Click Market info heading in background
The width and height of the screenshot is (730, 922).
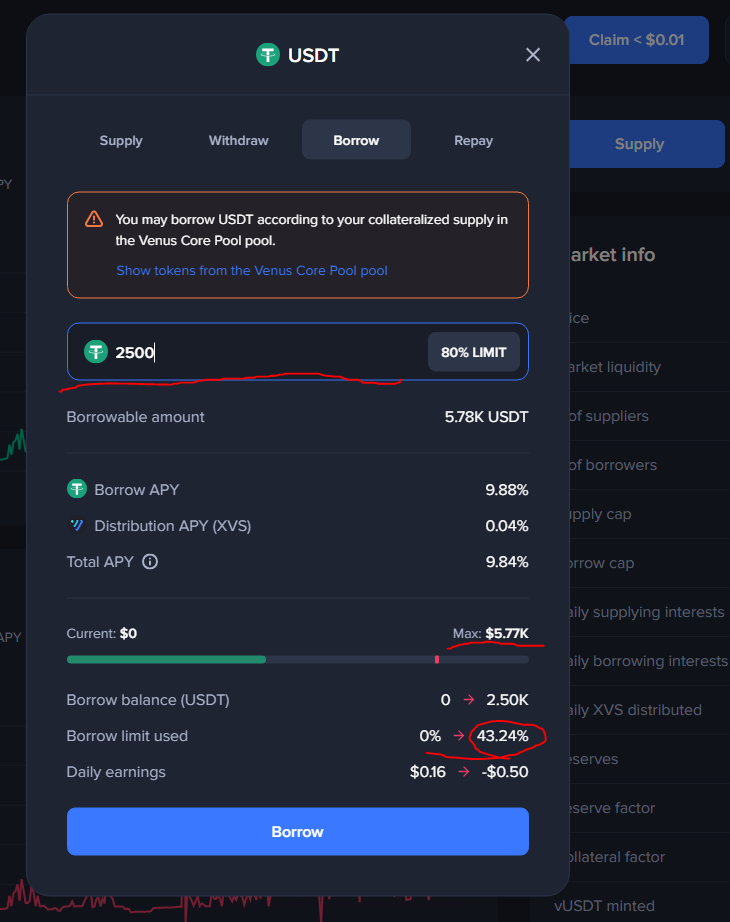pos(612,255)
